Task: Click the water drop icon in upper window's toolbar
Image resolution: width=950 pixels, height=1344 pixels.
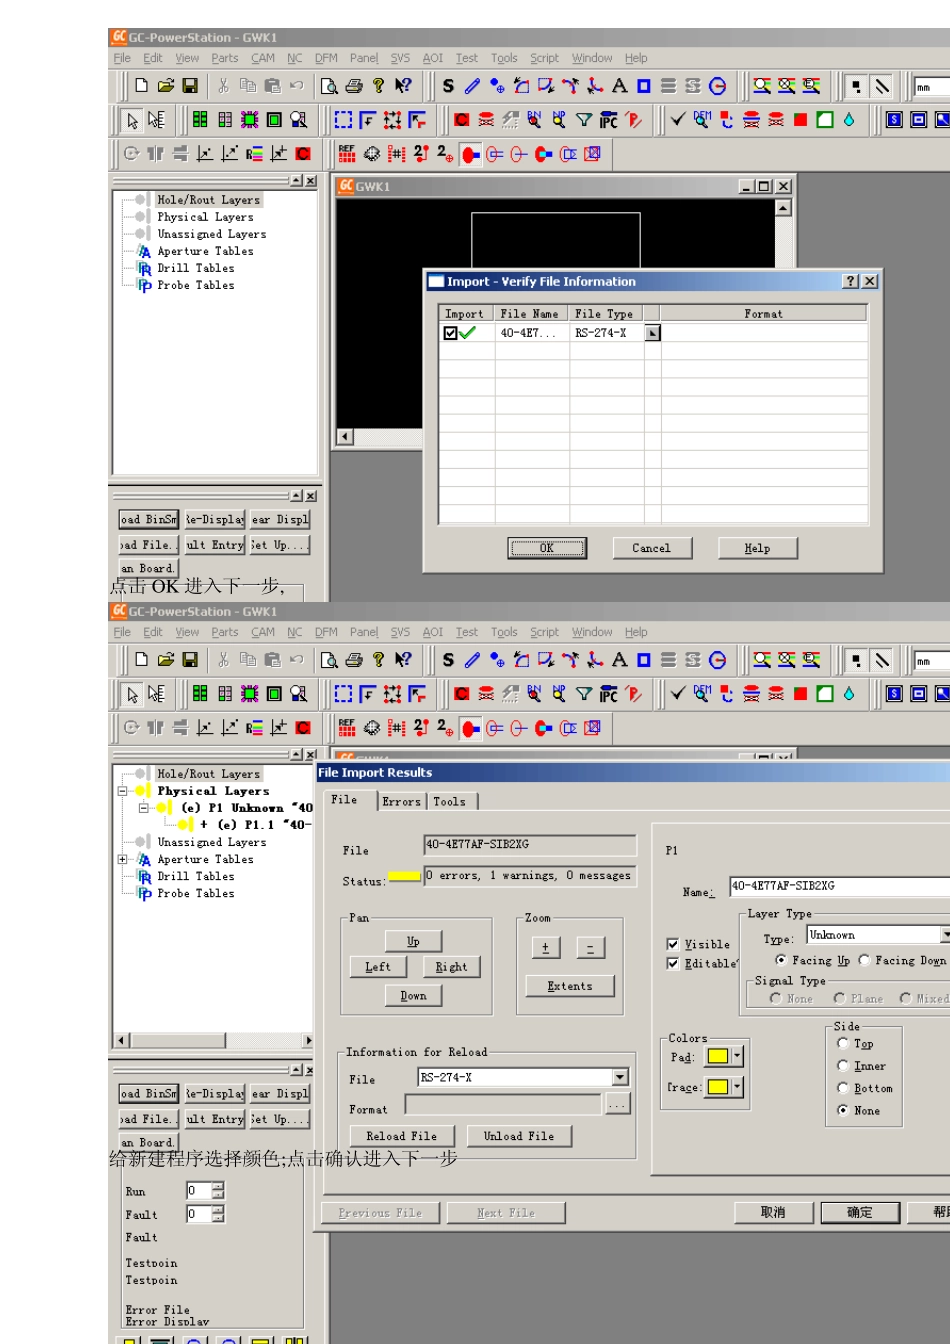Action: pyautogui.click(x=849, y=120)
